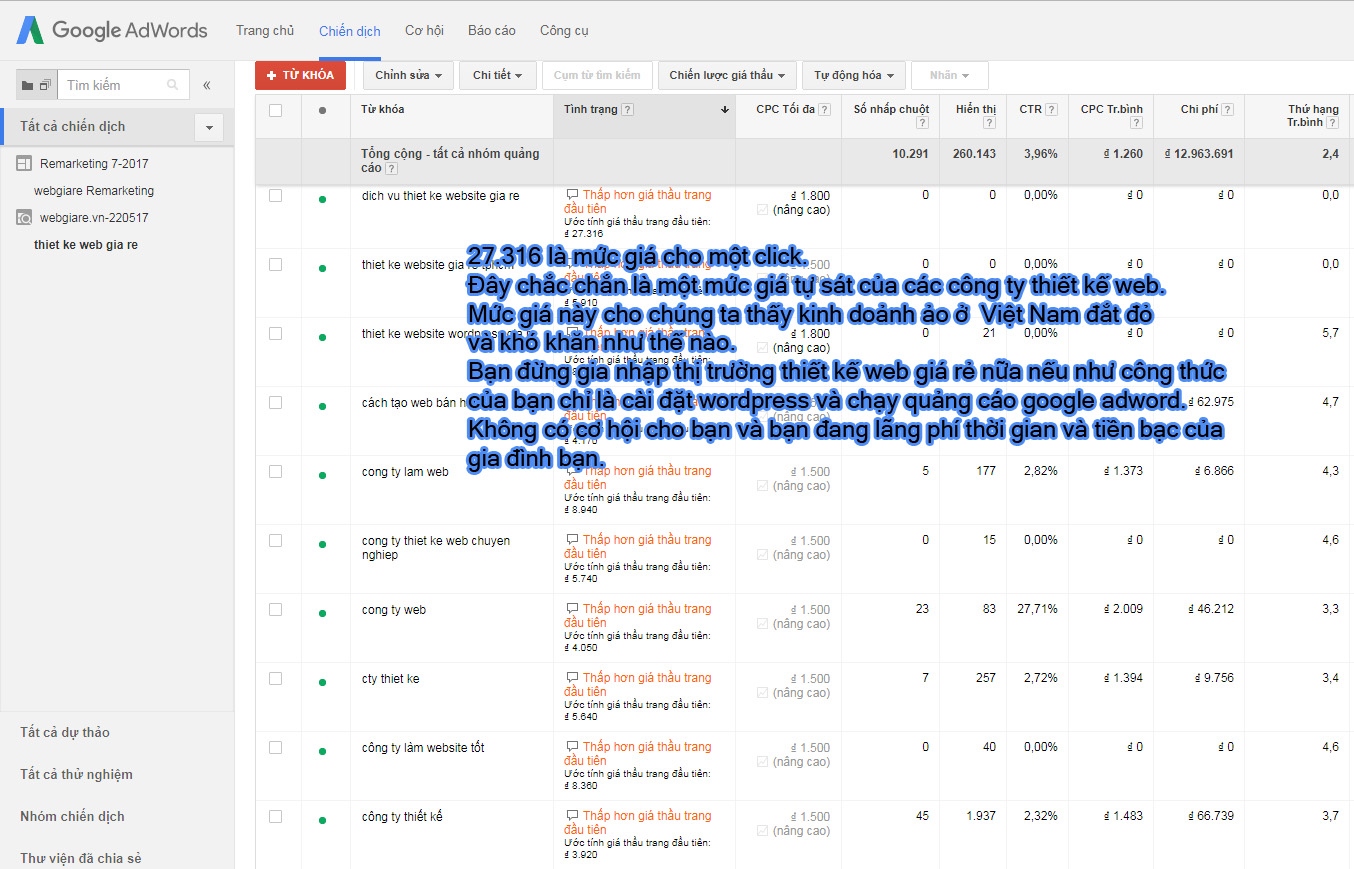Click speech bubble icon in cong ty web row
This screenshot has height=869, width=1354.
pos(572,609)
